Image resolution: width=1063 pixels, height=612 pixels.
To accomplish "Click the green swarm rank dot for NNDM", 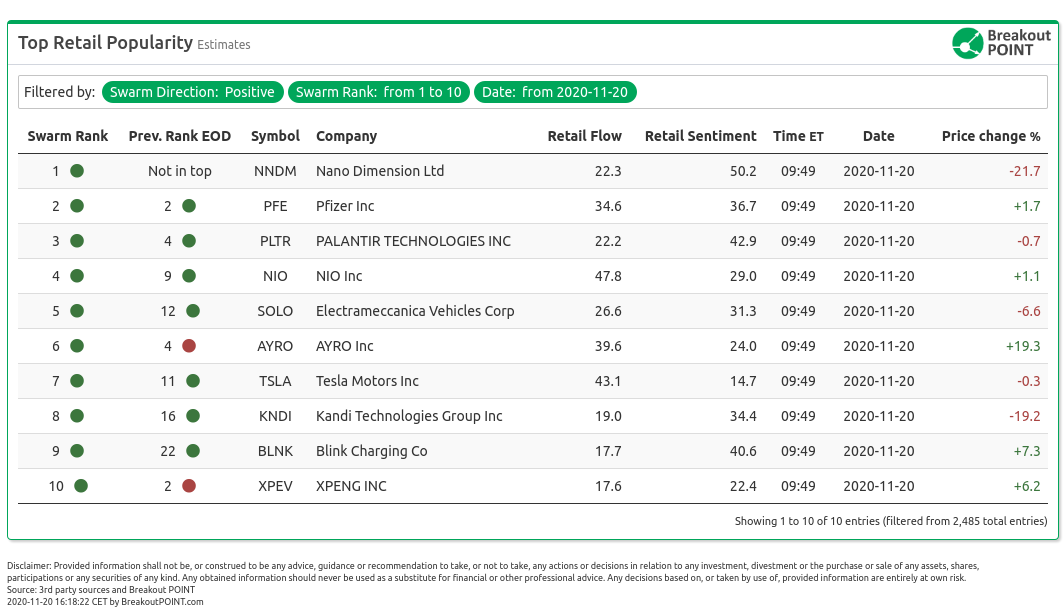I will pyautogui.click(x=77, y=171).
